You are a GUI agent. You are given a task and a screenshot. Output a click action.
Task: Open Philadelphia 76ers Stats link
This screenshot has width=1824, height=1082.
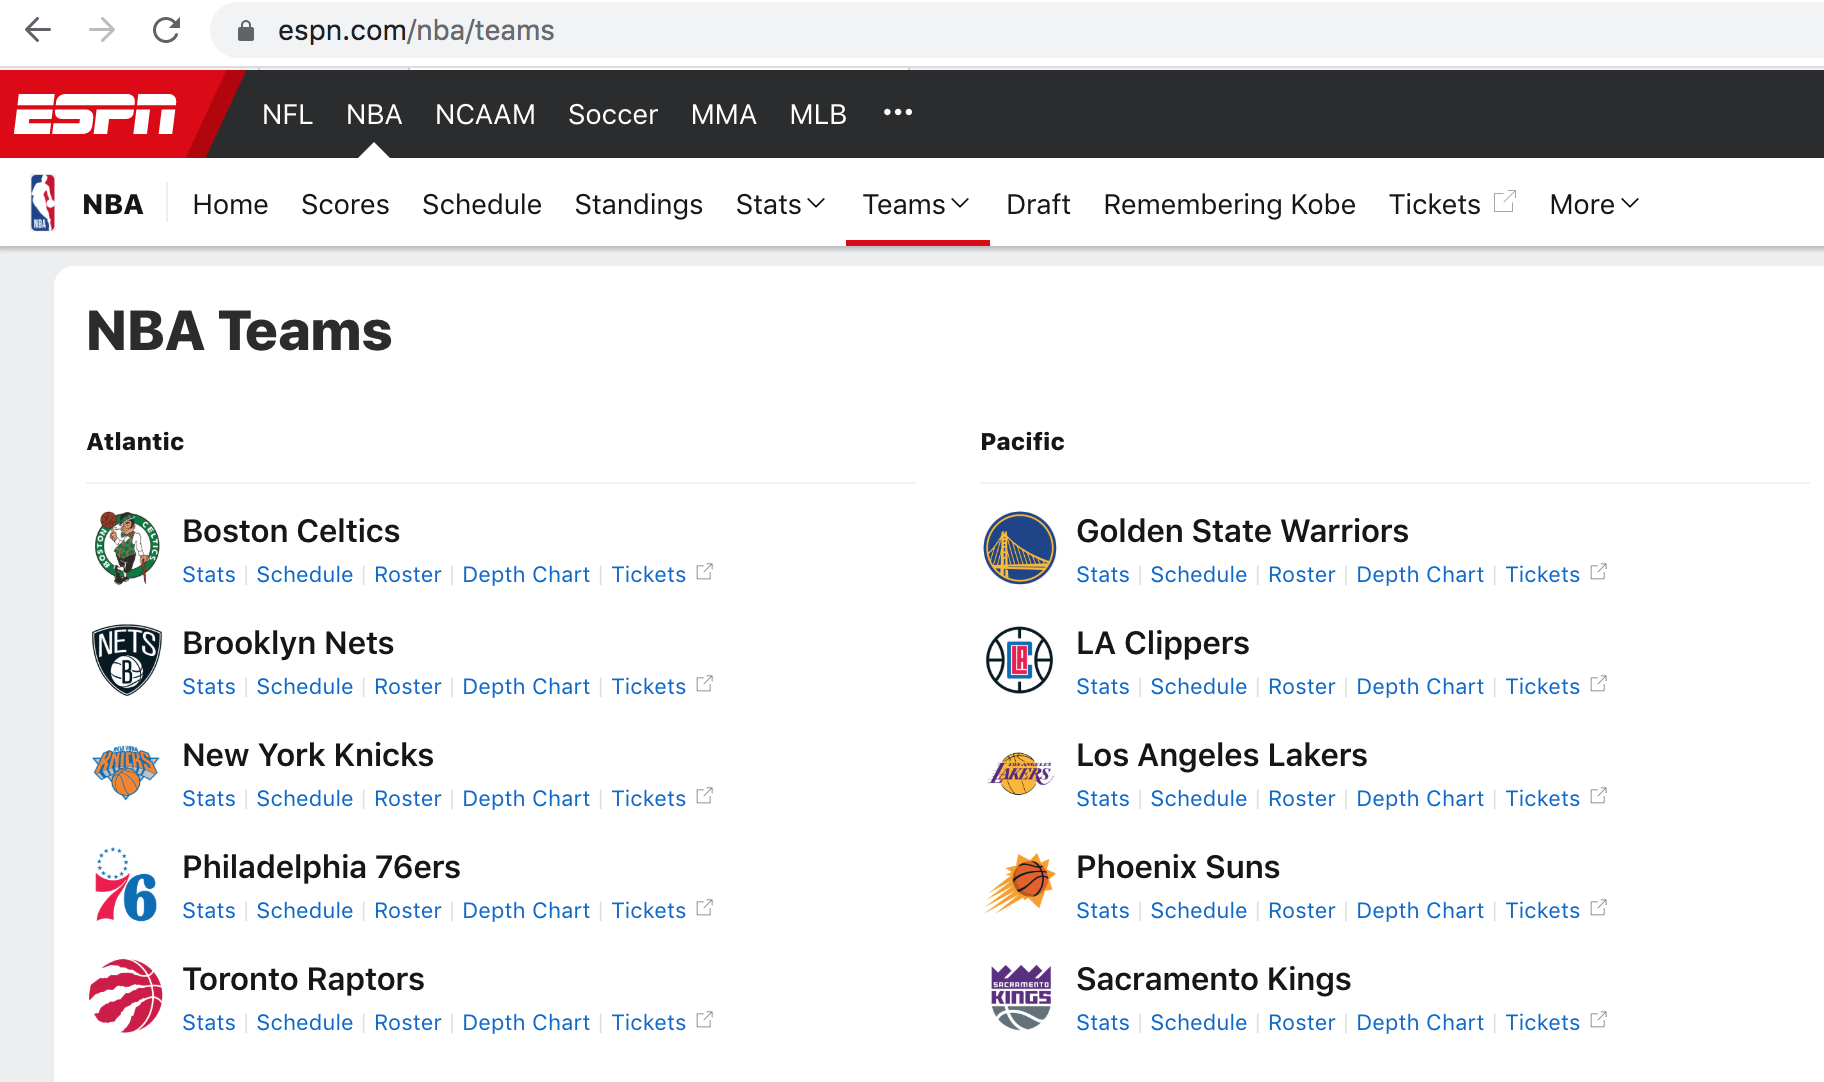[x=209, y=911]
